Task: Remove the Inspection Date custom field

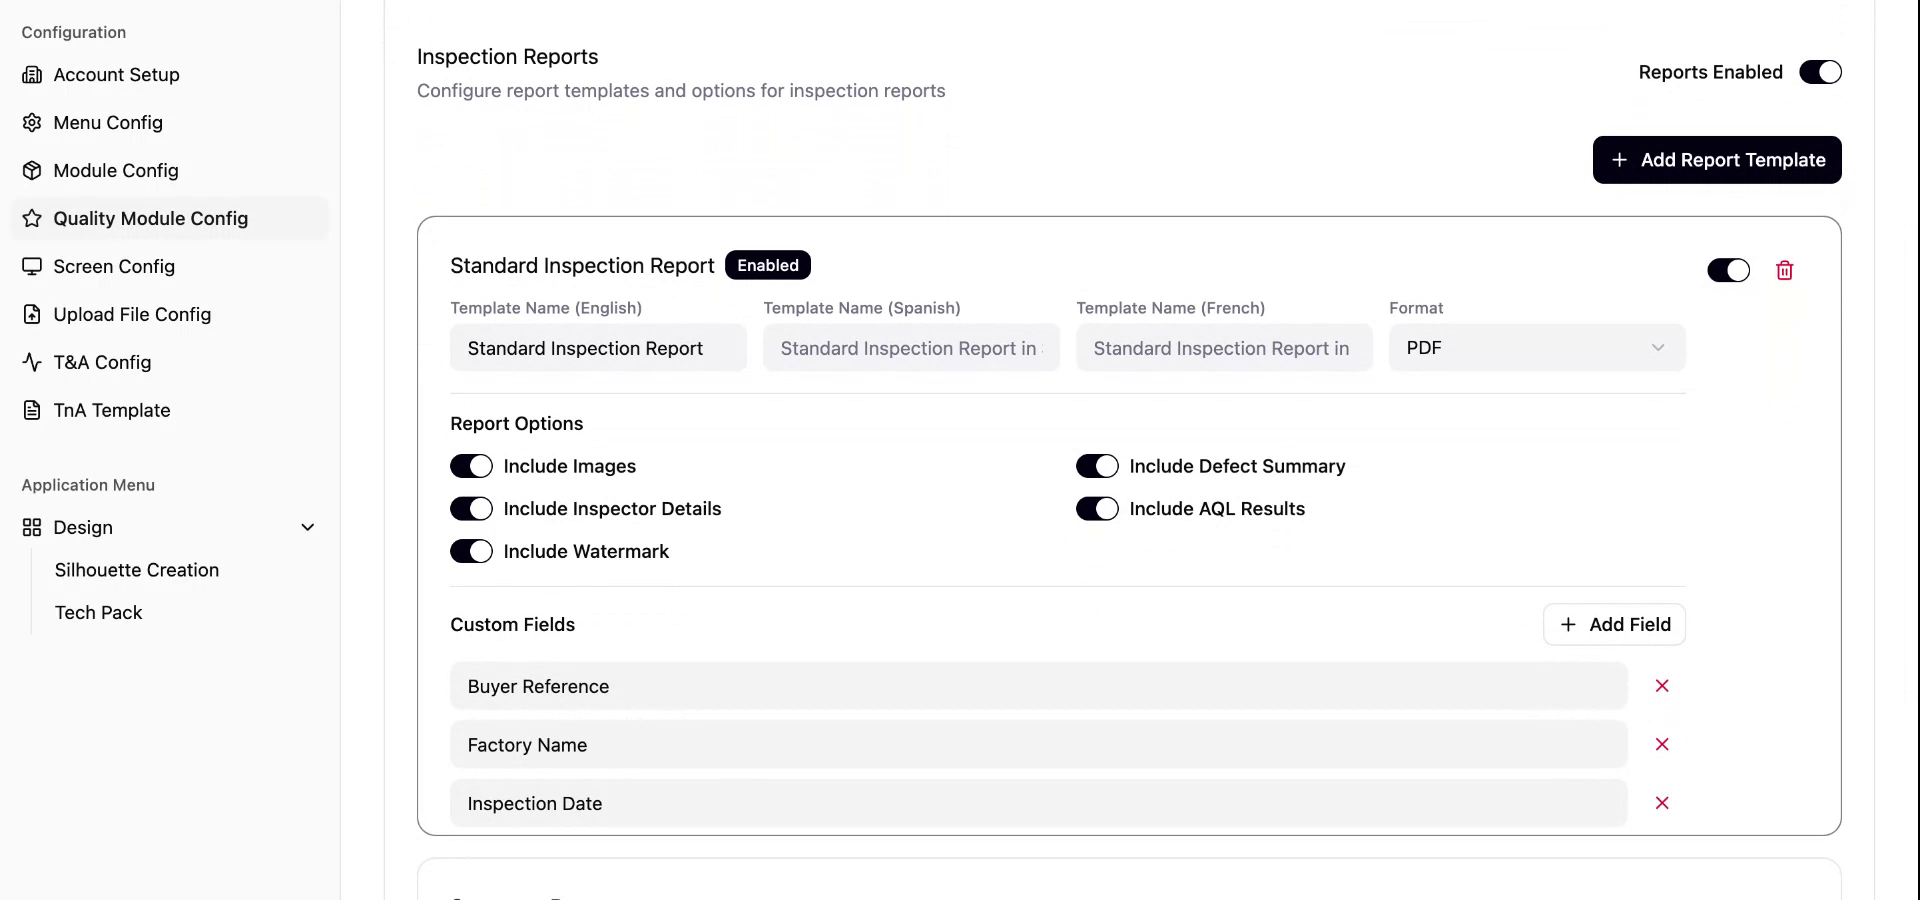Action: 1662,803
